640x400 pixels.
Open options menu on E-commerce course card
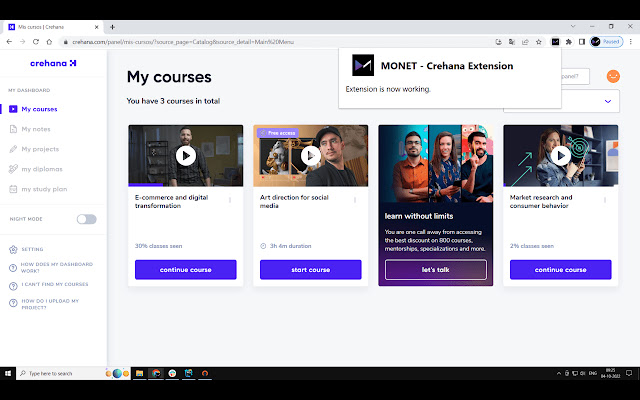click(x=230, y=200)
